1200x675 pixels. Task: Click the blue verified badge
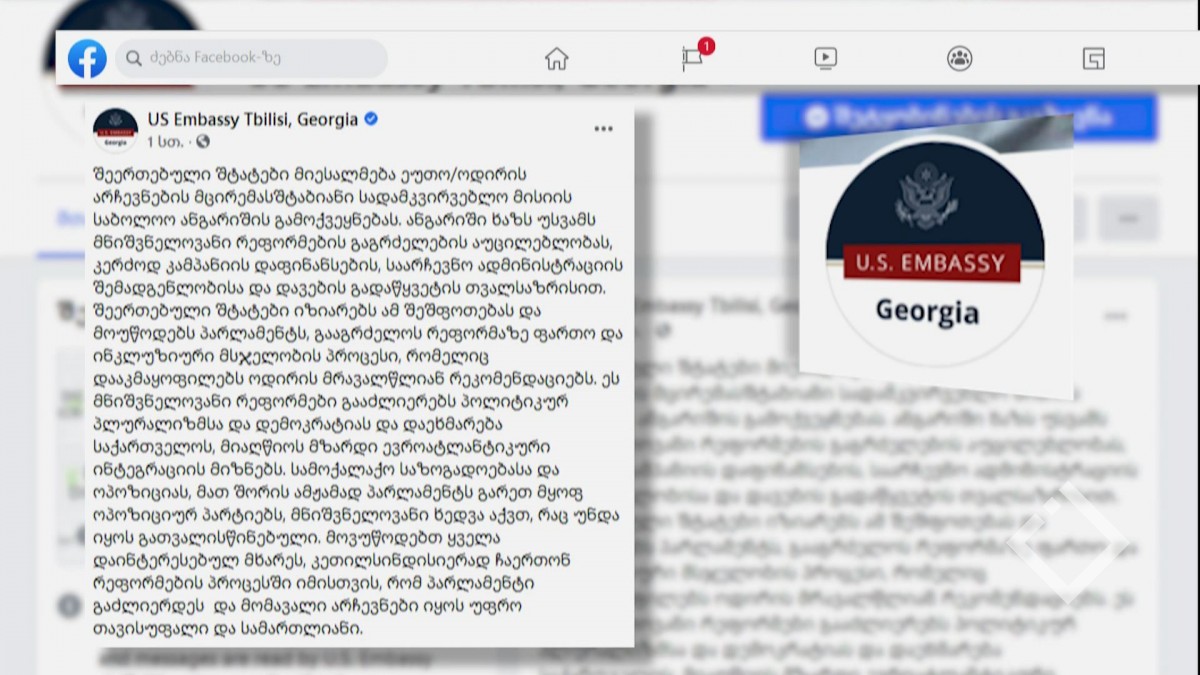[x=371, y=119]
